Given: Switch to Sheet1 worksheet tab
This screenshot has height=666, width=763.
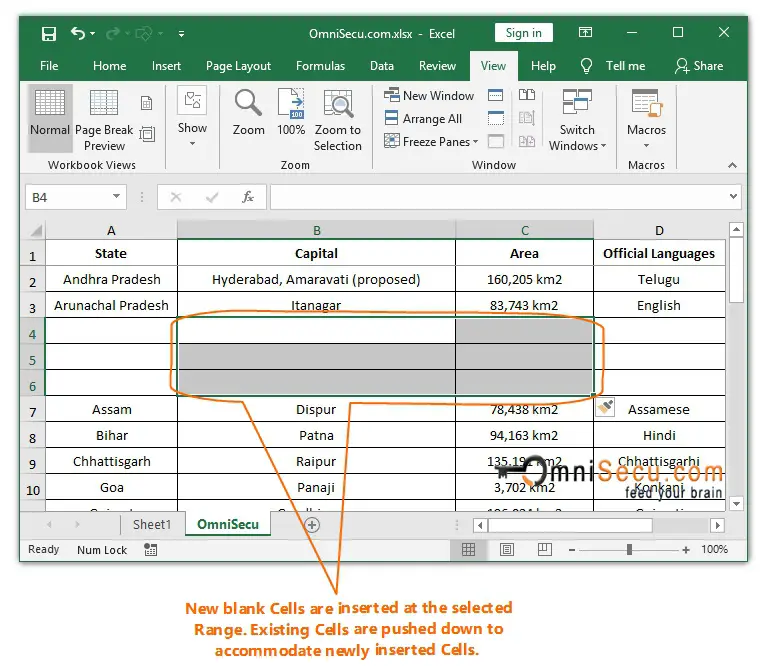Looking at the screenshot, I should (152, 524).
